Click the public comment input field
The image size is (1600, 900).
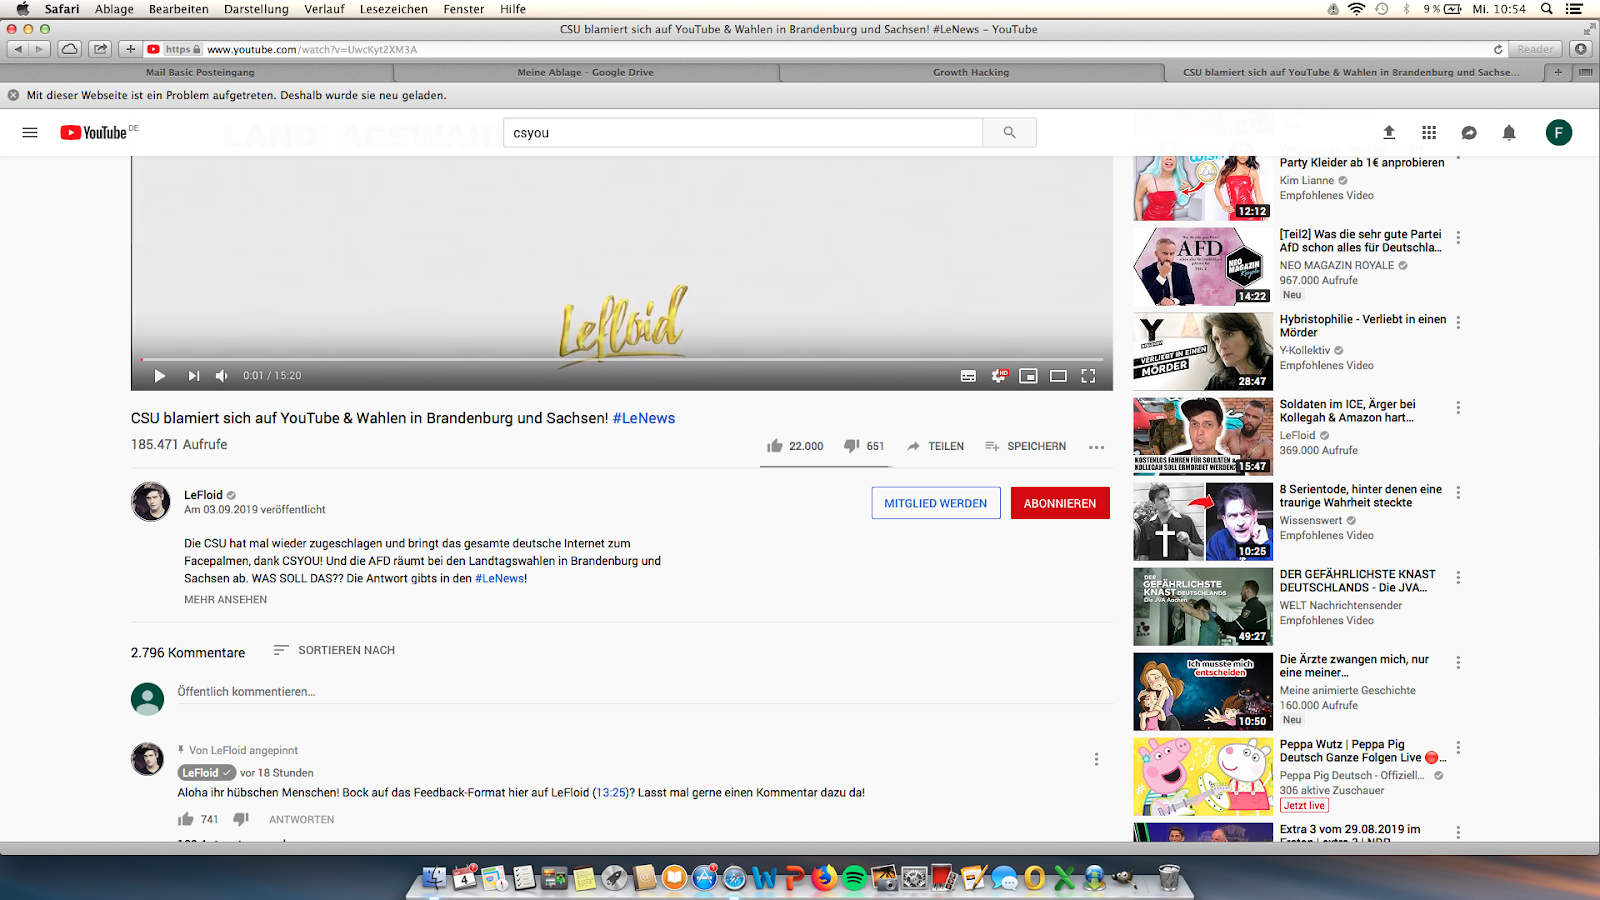coord(645,692)
